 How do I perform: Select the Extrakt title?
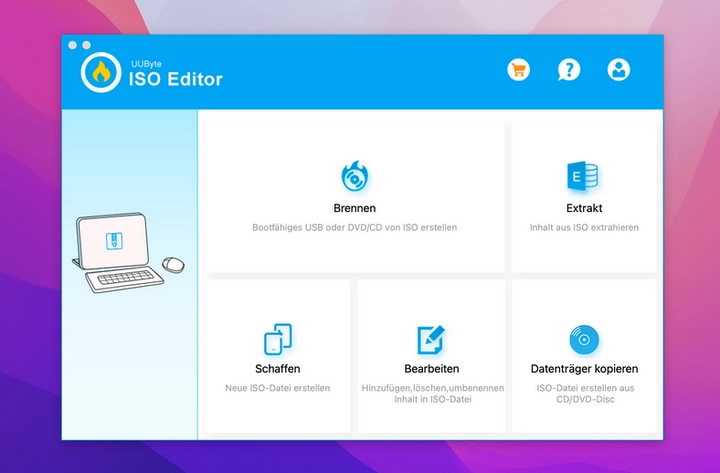pos(584,208)
